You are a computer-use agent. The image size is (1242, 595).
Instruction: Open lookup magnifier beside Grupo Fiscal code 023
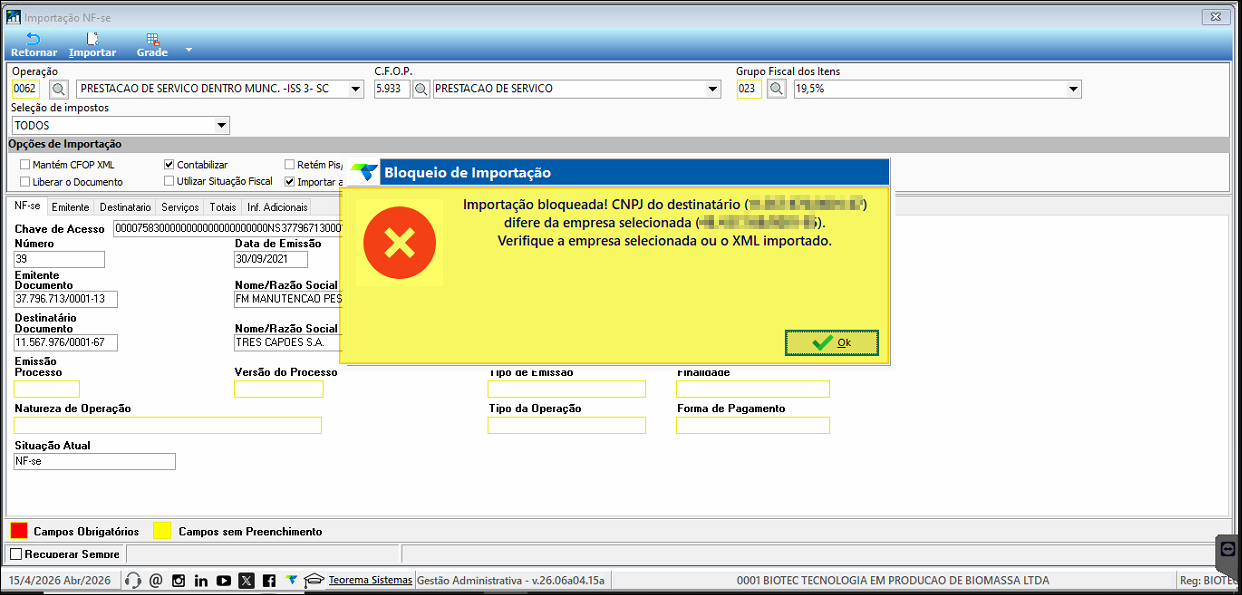pyautogui.click(x=776, y=89)
